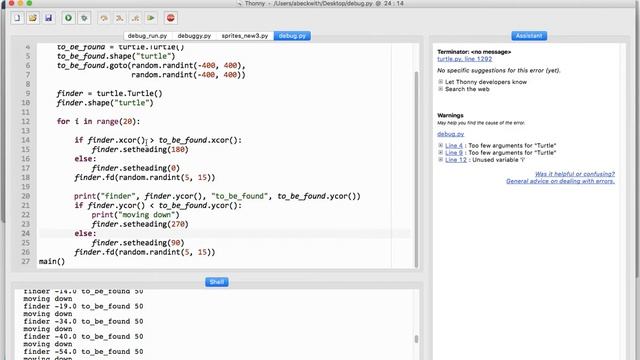This screenshot has height=360, width=640.
Task: Click shell output 'finder -40.0 to_be_found 50'
Action: [83, 337]
